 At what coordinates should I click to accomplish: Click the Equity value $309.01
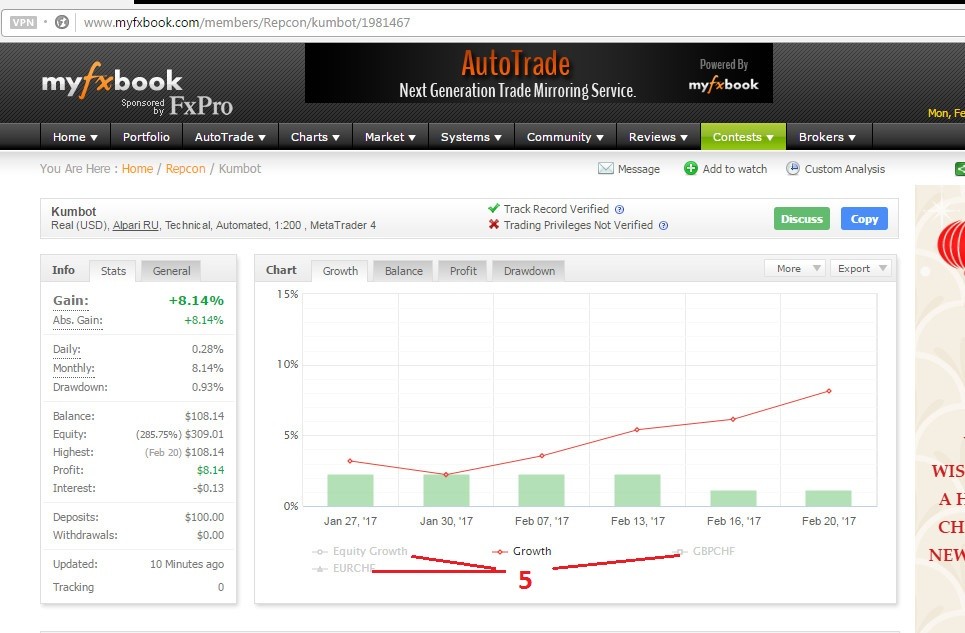[204, 434]
